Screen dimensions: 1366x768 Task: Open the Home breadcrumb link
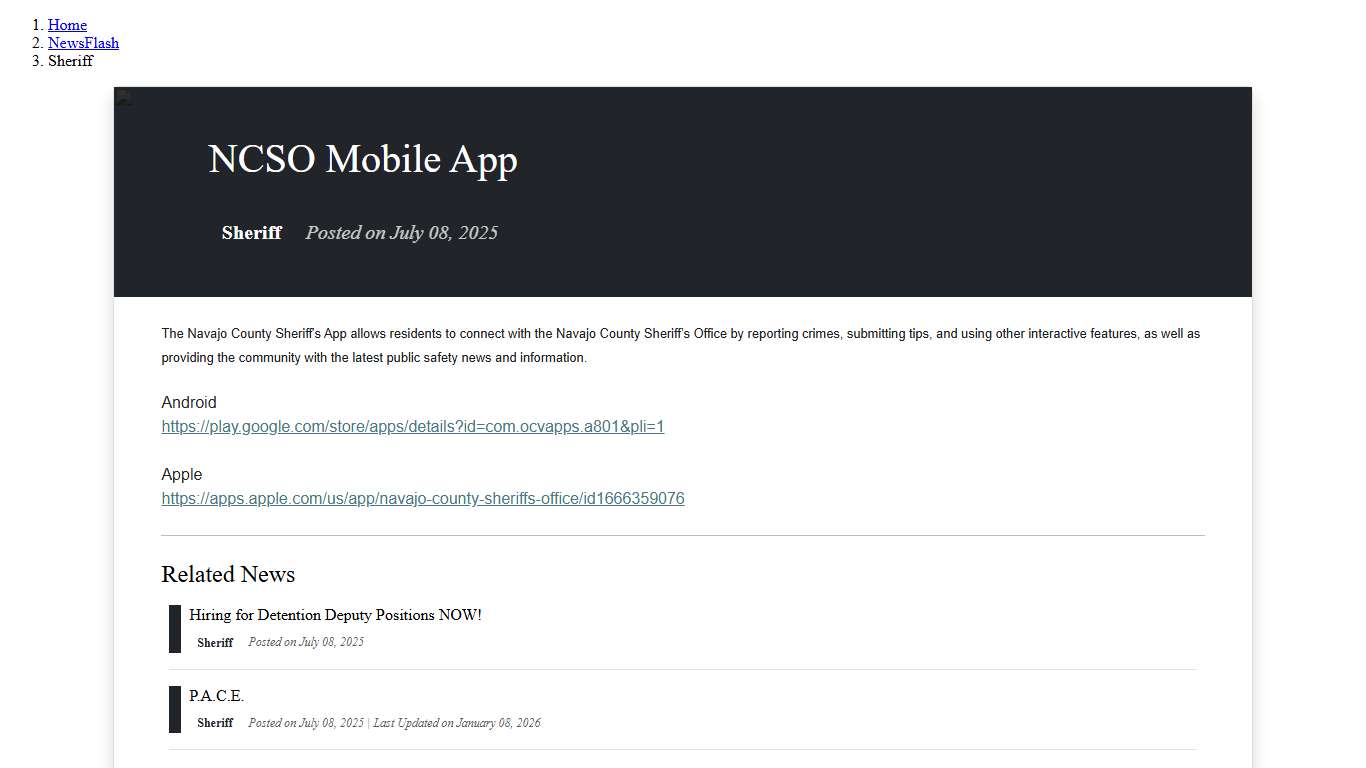(67, 24)
